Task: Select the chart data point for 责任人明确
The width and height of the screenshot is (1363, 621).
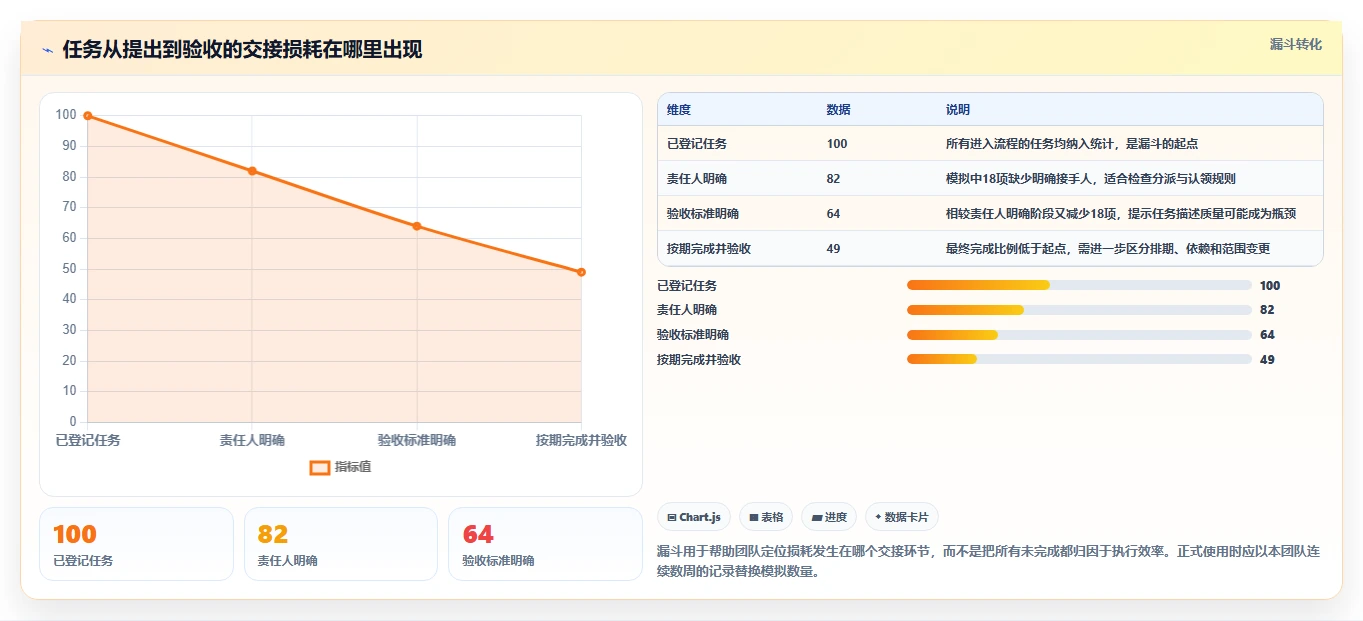Action: coord(252,171)
